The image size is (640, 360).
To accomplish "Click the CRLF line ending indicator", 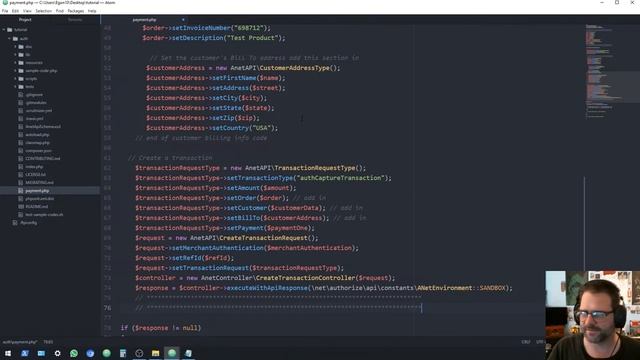I will pos(526,342).
